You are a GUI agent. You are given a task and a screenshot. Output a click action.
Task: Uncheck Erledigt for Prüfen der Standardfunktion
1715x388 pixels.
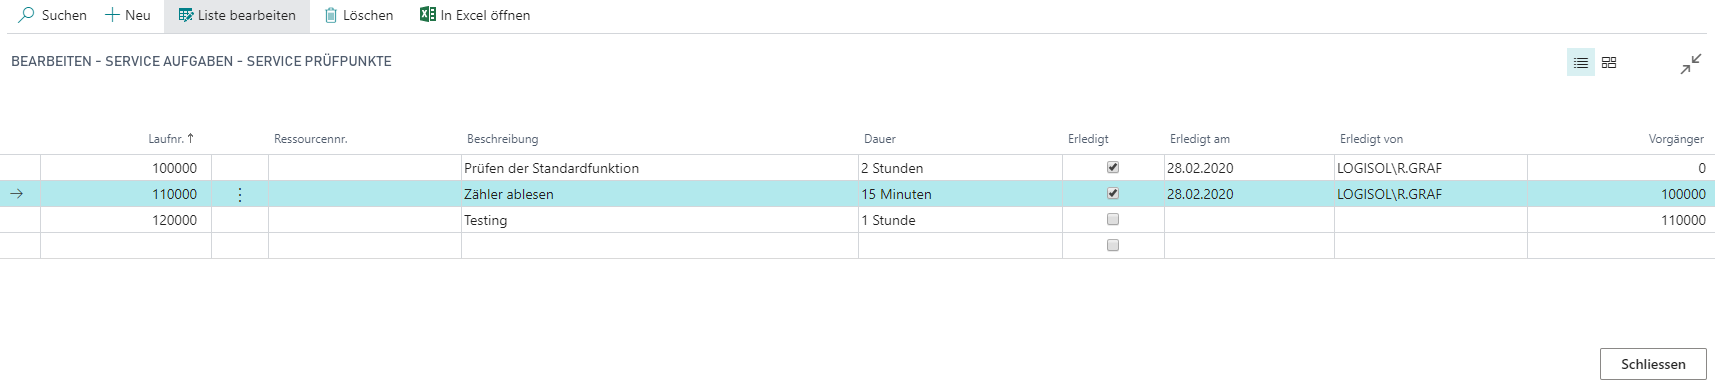tap(1113, 167)
